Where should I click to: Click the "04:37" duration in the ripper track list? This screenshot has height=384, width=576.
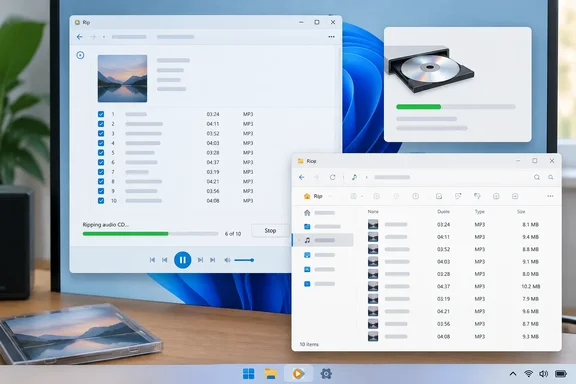tap(213, 162)
